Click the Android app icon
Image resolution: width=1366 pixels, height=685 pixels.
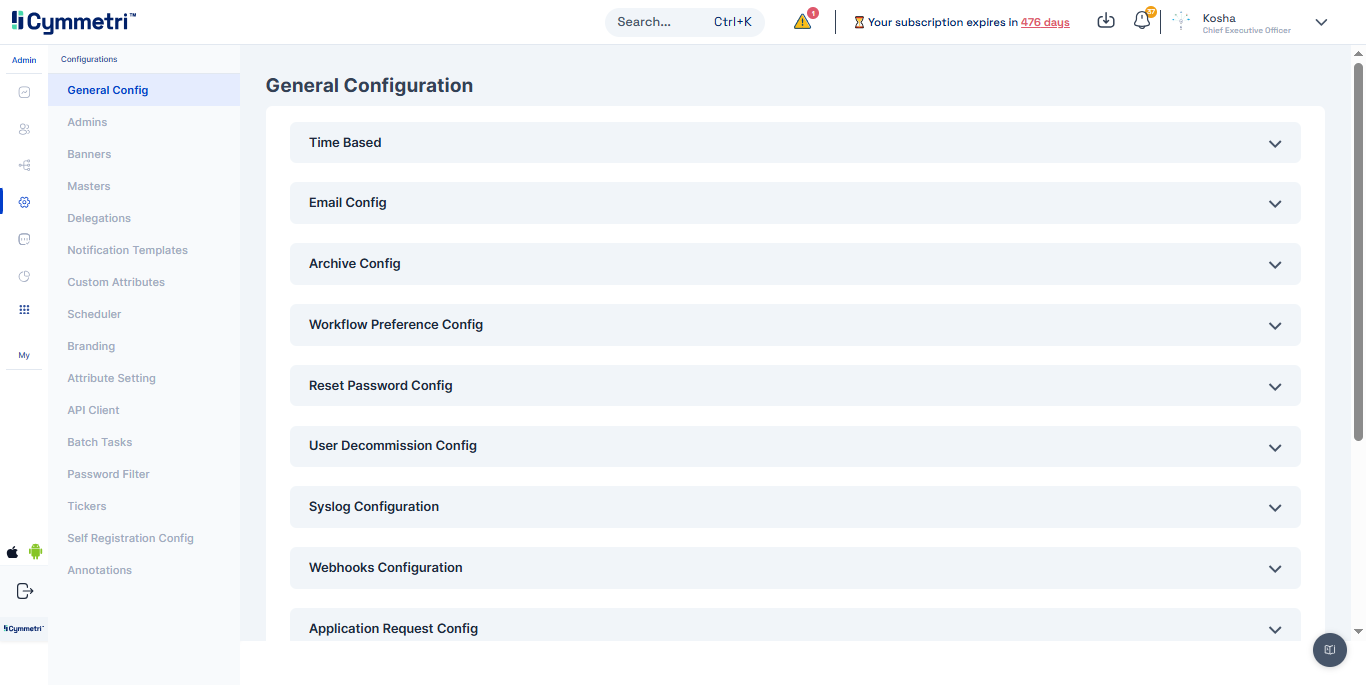tap(36, 551)
